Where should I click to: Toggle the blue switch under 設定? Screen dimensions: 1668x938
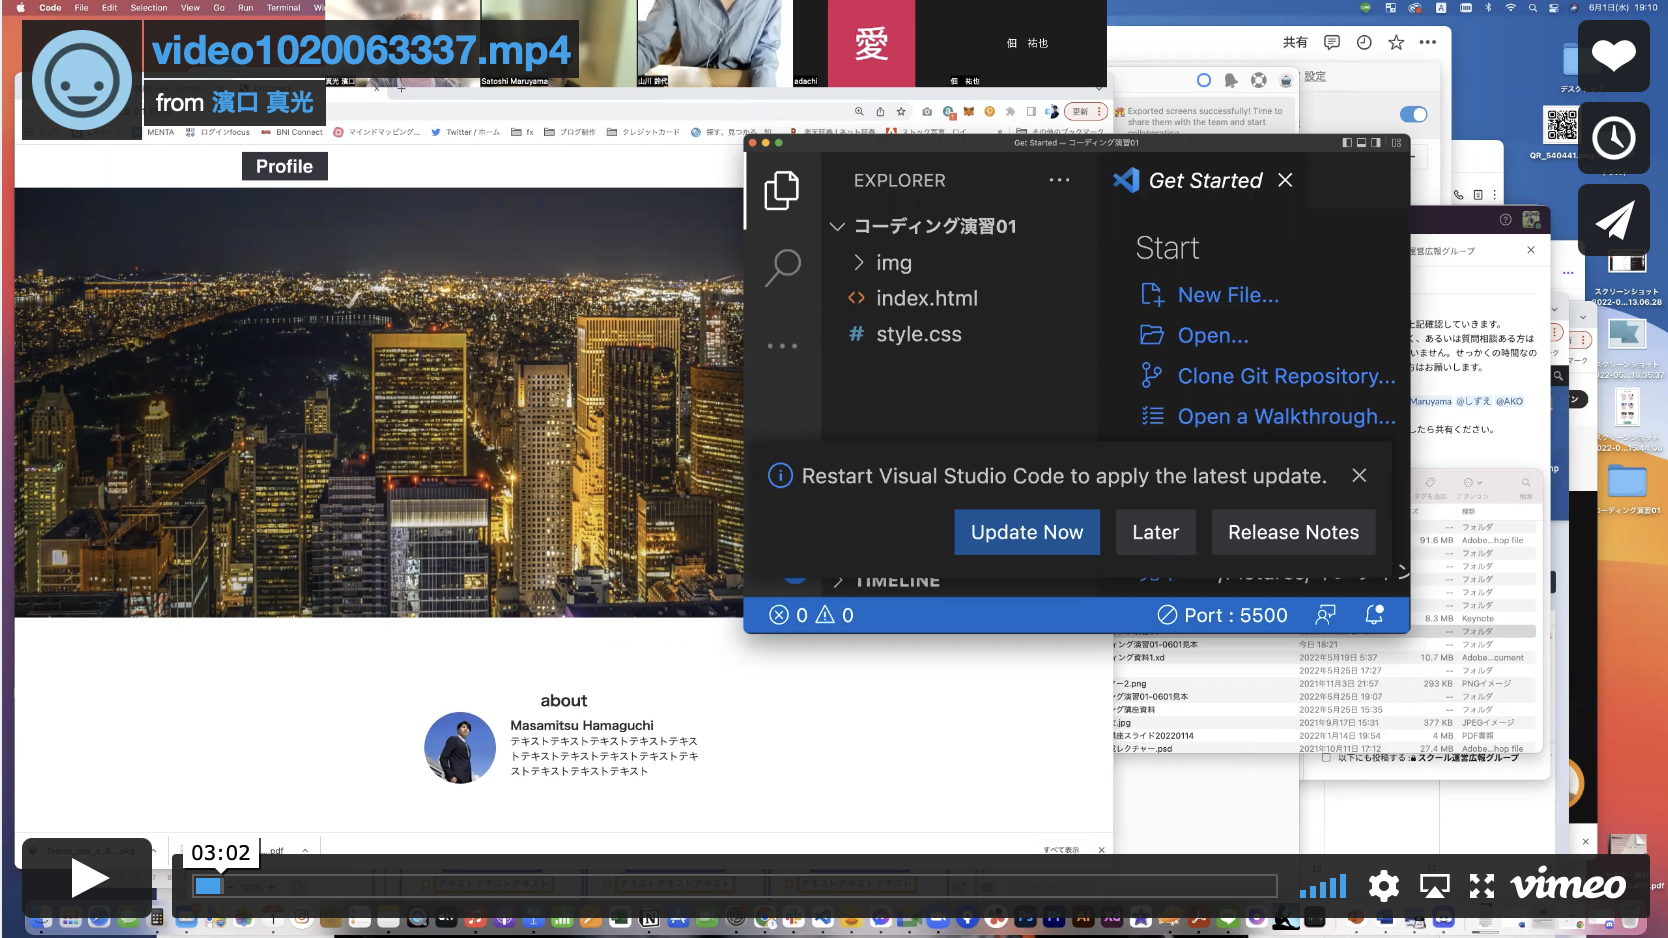(1413, 114)
